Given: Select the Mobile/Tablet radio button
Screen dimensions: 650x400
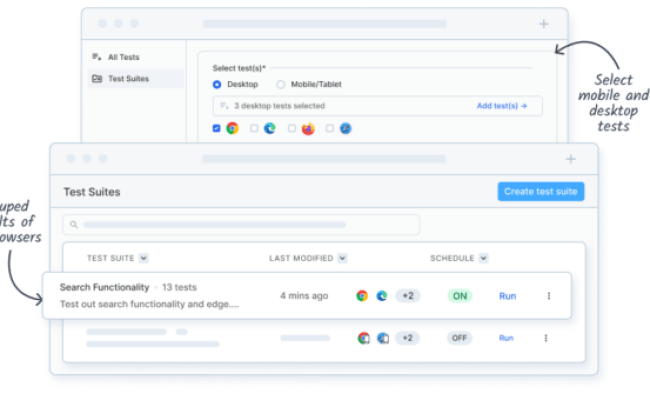Looking at the screenshot, I should pyautogui.click(x=281, y=85).
